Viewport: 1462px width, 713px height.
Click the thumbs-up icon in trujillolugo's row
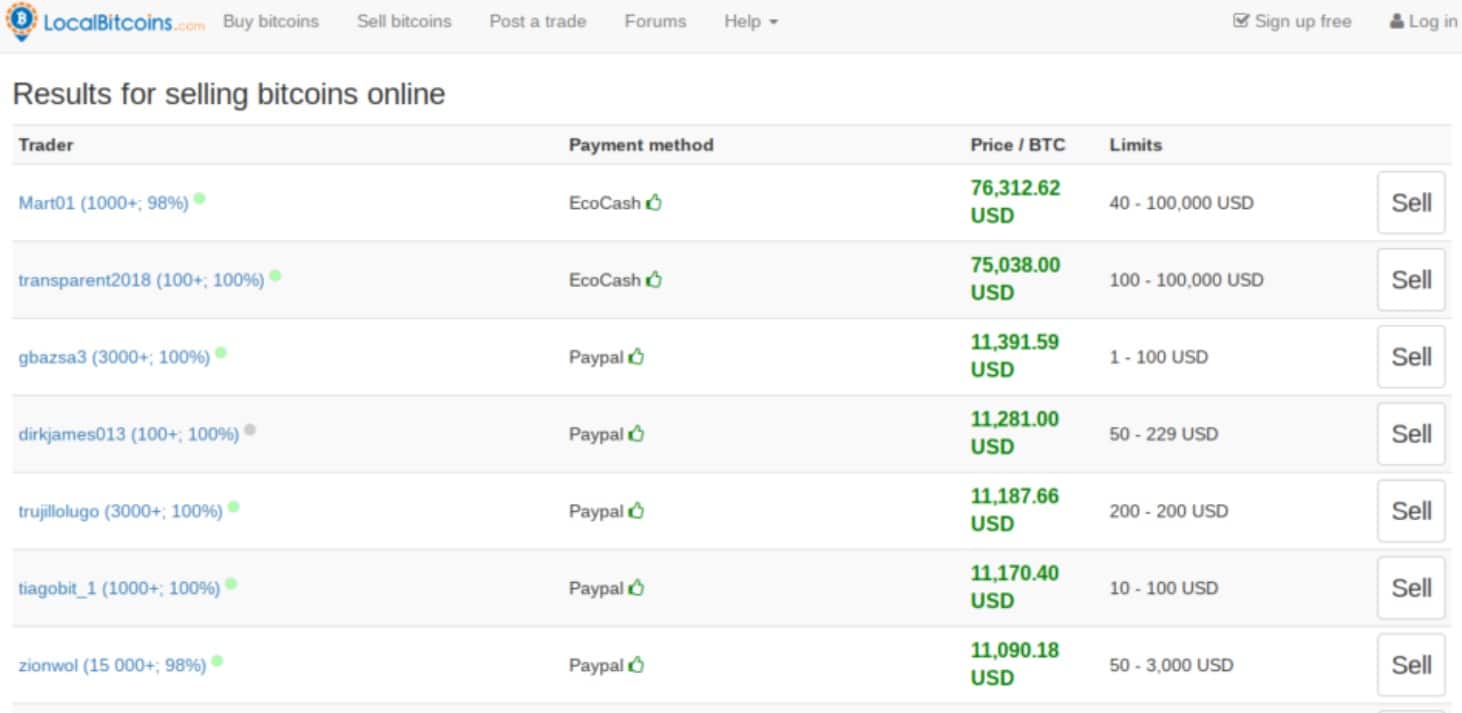click(x=637, y=510)
